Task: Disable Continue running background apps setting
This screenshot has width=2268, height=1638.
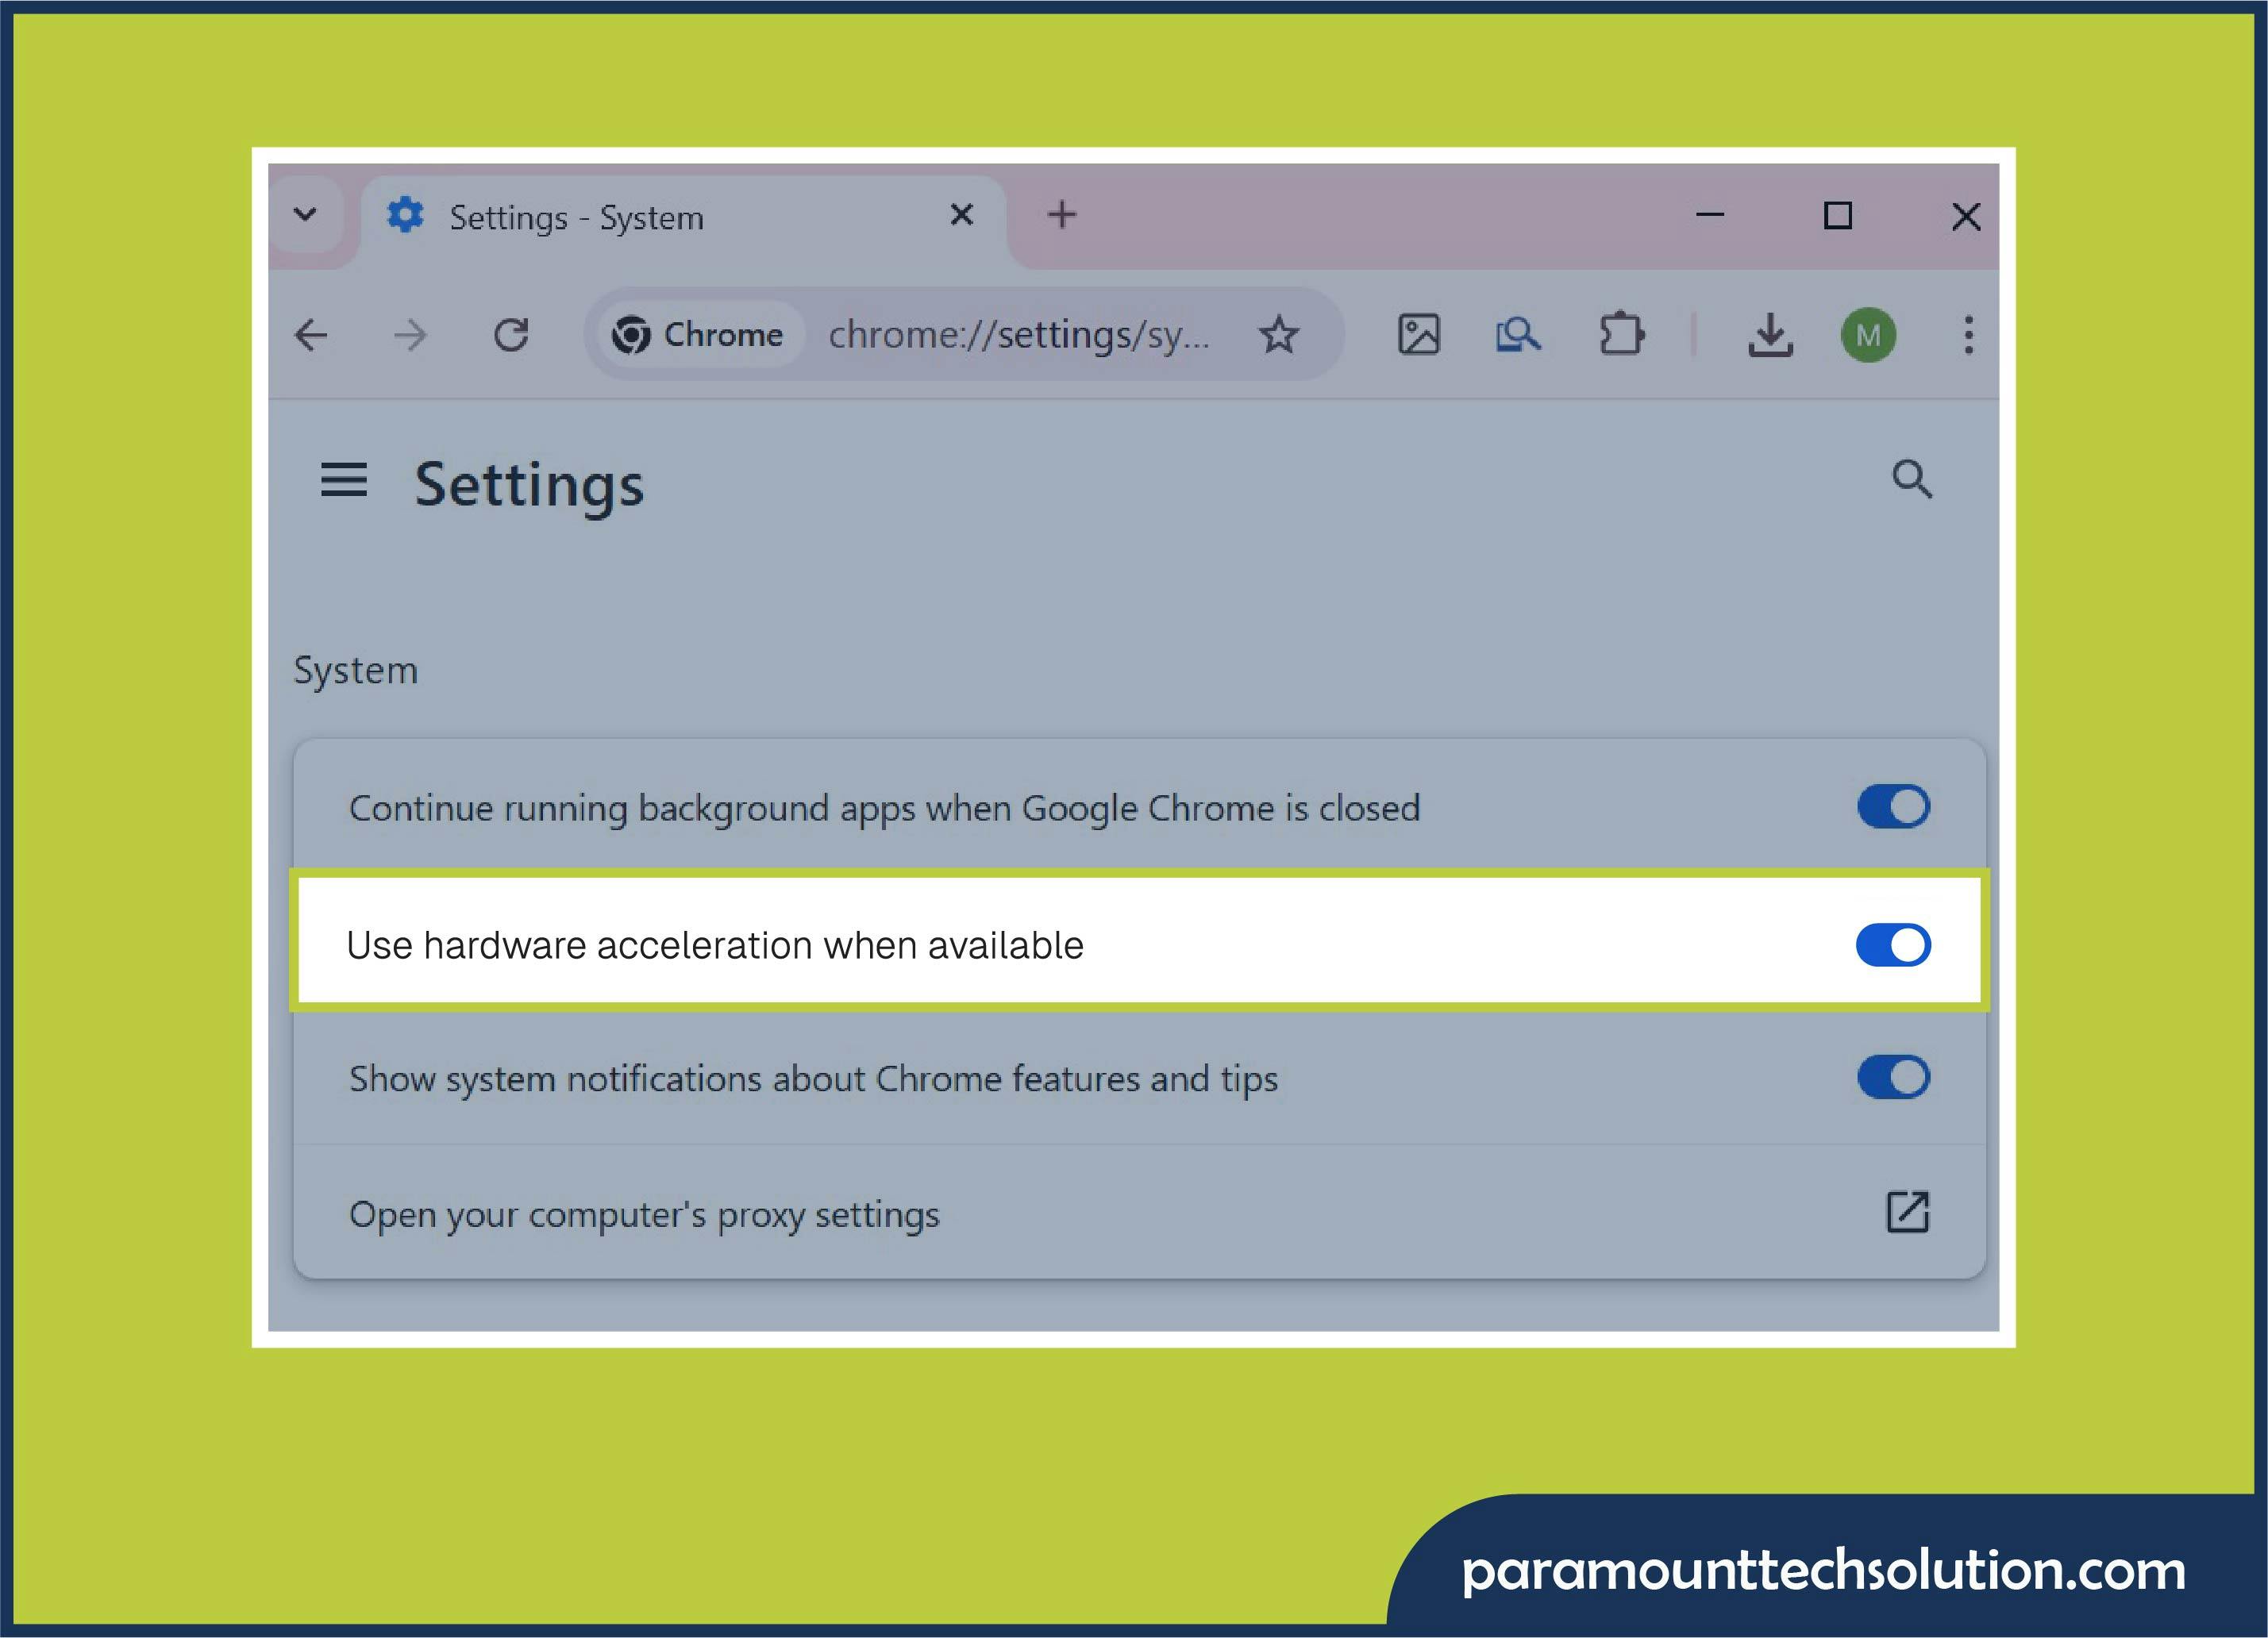Action: [x=1893, y=806]
